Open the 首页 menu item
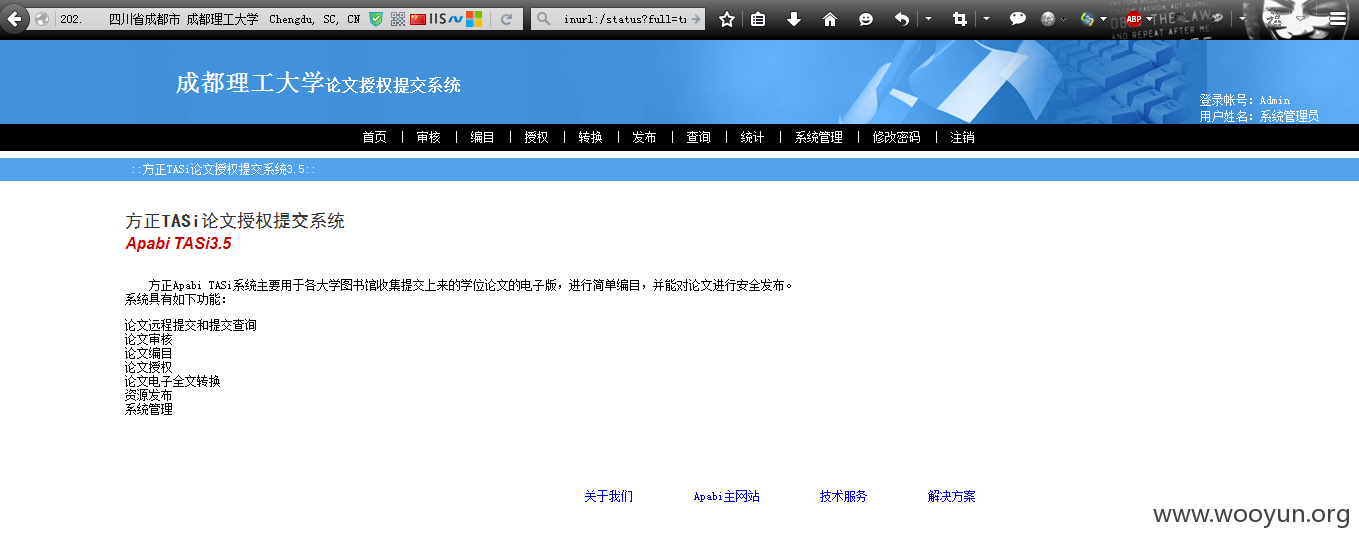 click(x=375, y=137)
